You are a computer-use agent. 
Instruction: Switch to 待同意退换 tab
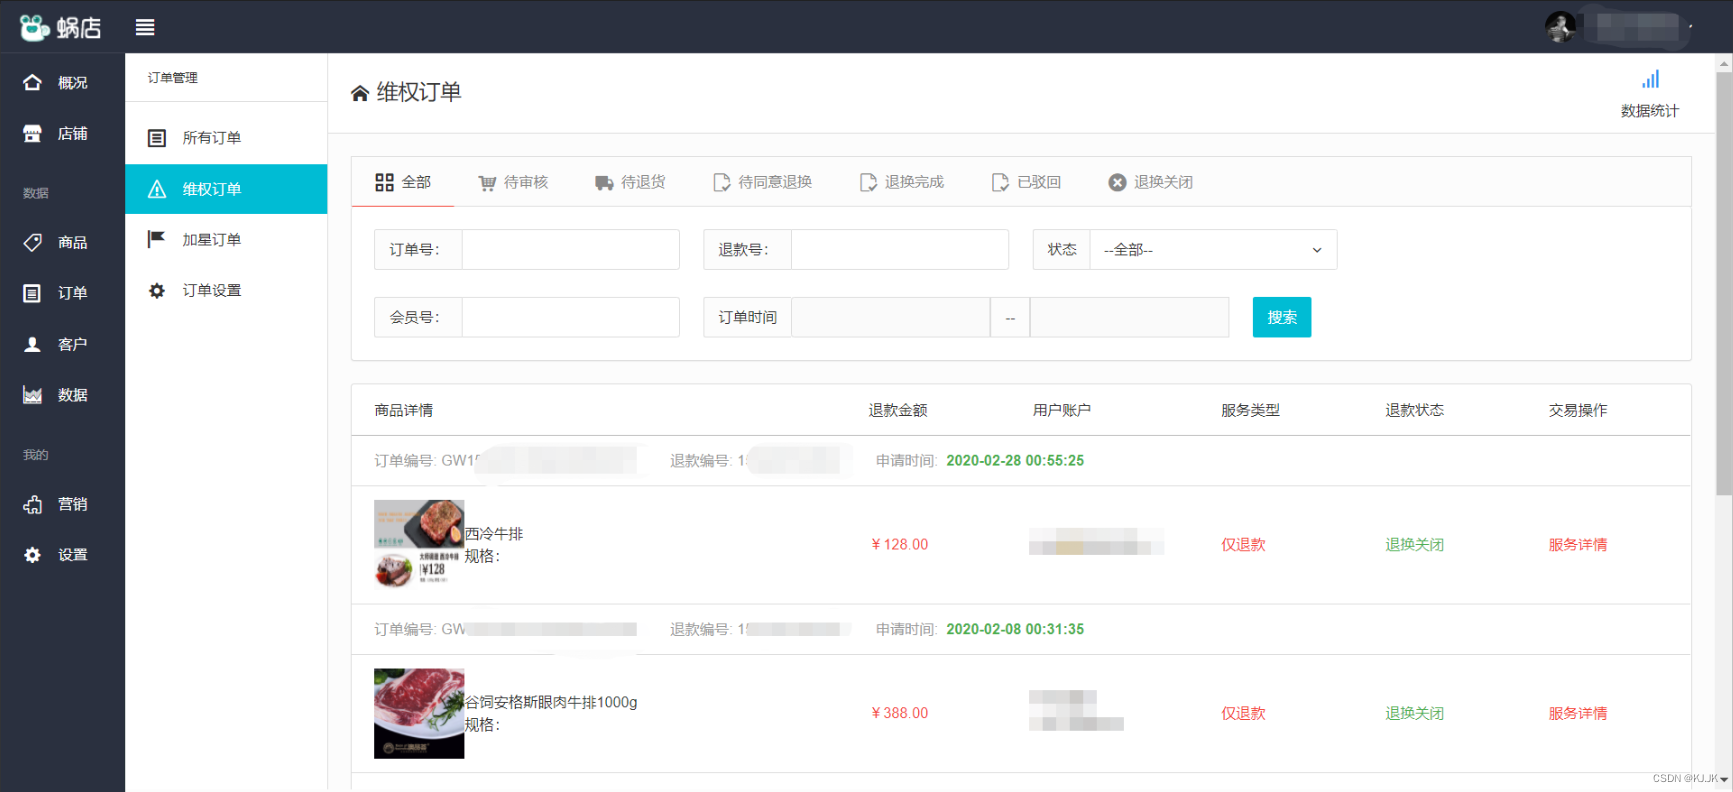pyautogui.click(x=762, y=182)
